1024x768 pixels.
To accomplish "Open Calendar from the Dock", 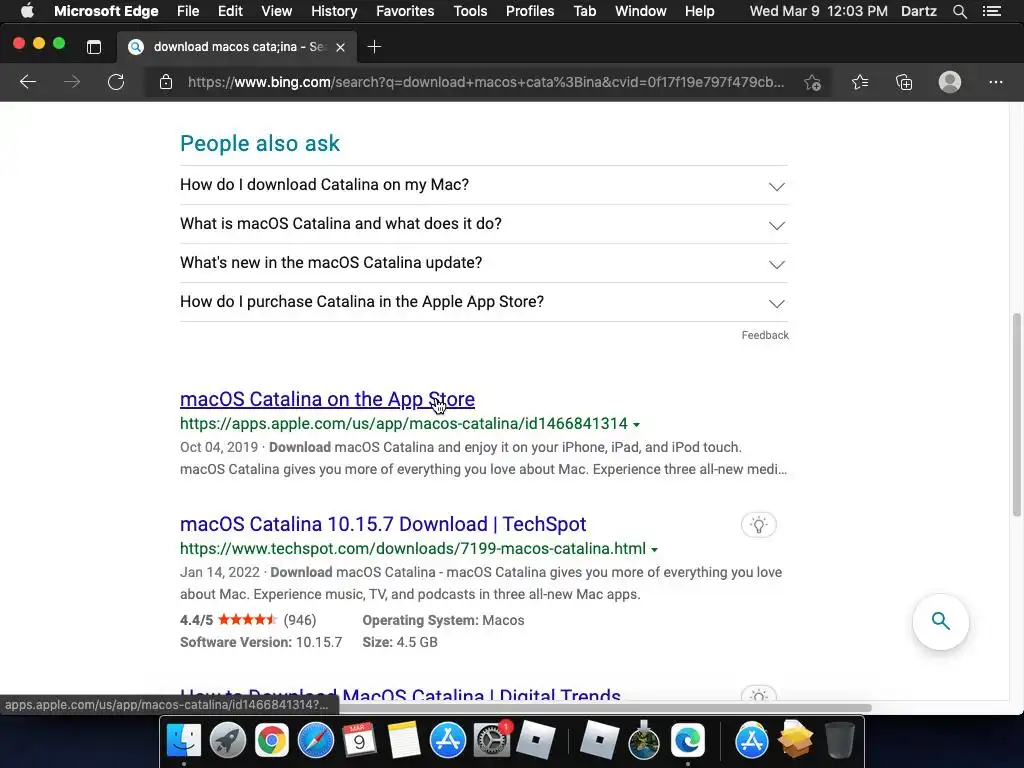I will (x=359, y=741).
